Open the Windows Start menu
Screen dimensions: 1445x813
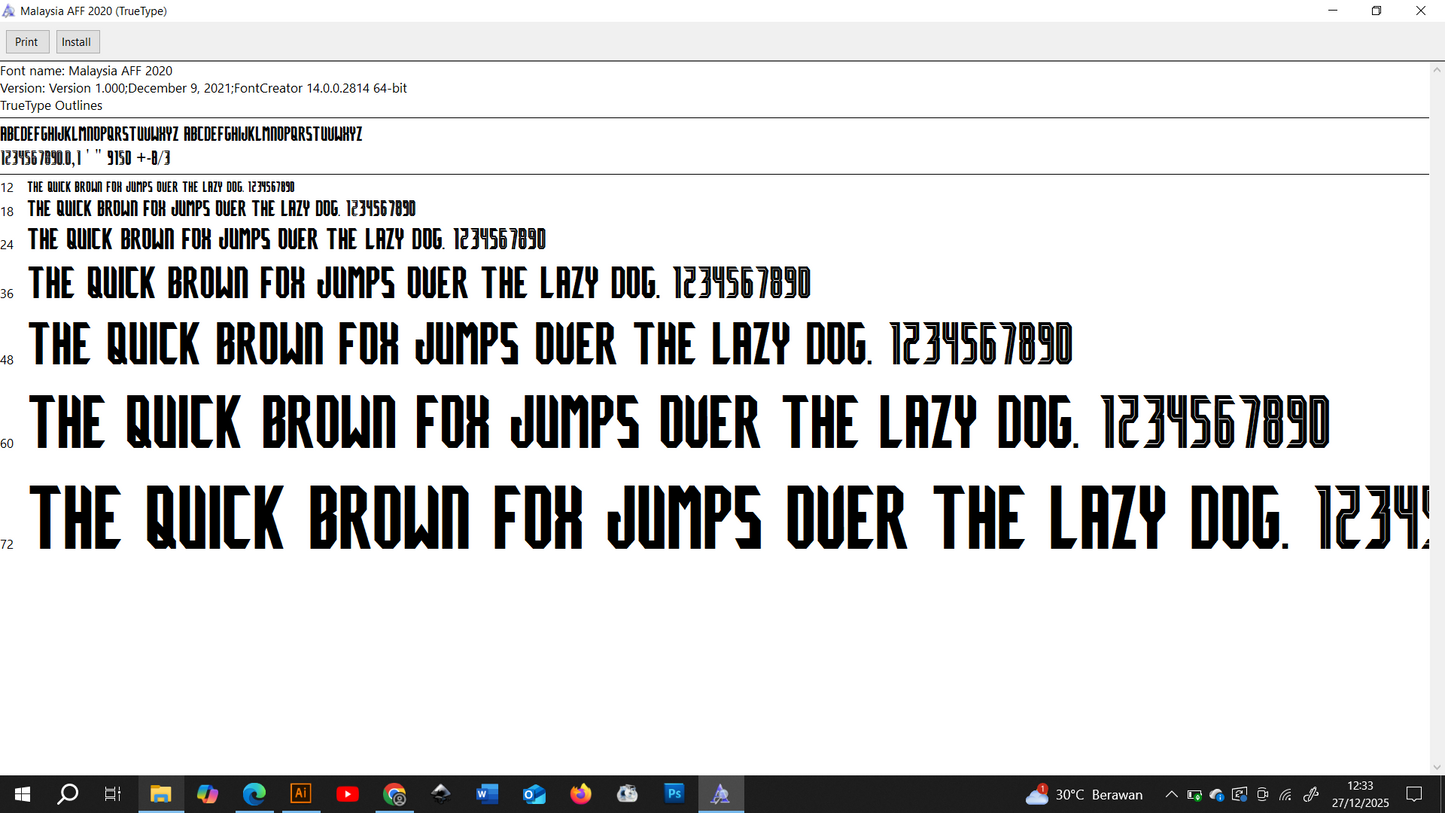tap(22, 794)
